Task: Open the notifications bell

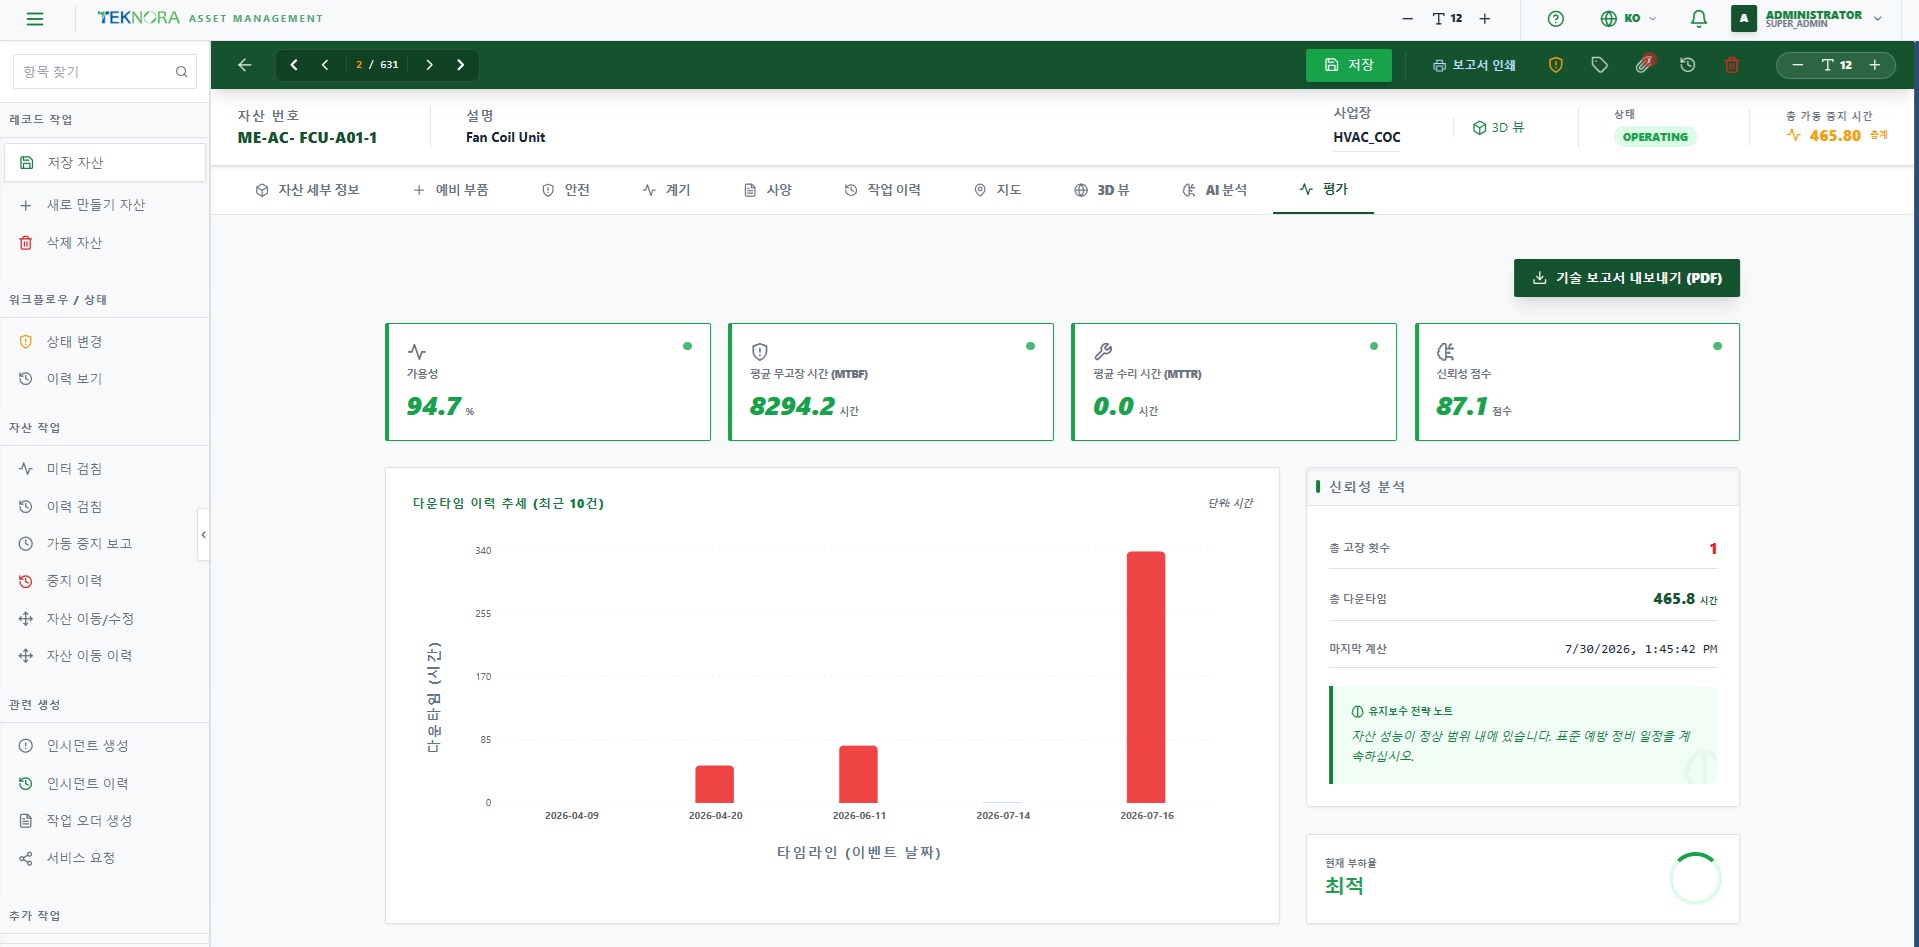Action: (1698, 19)
